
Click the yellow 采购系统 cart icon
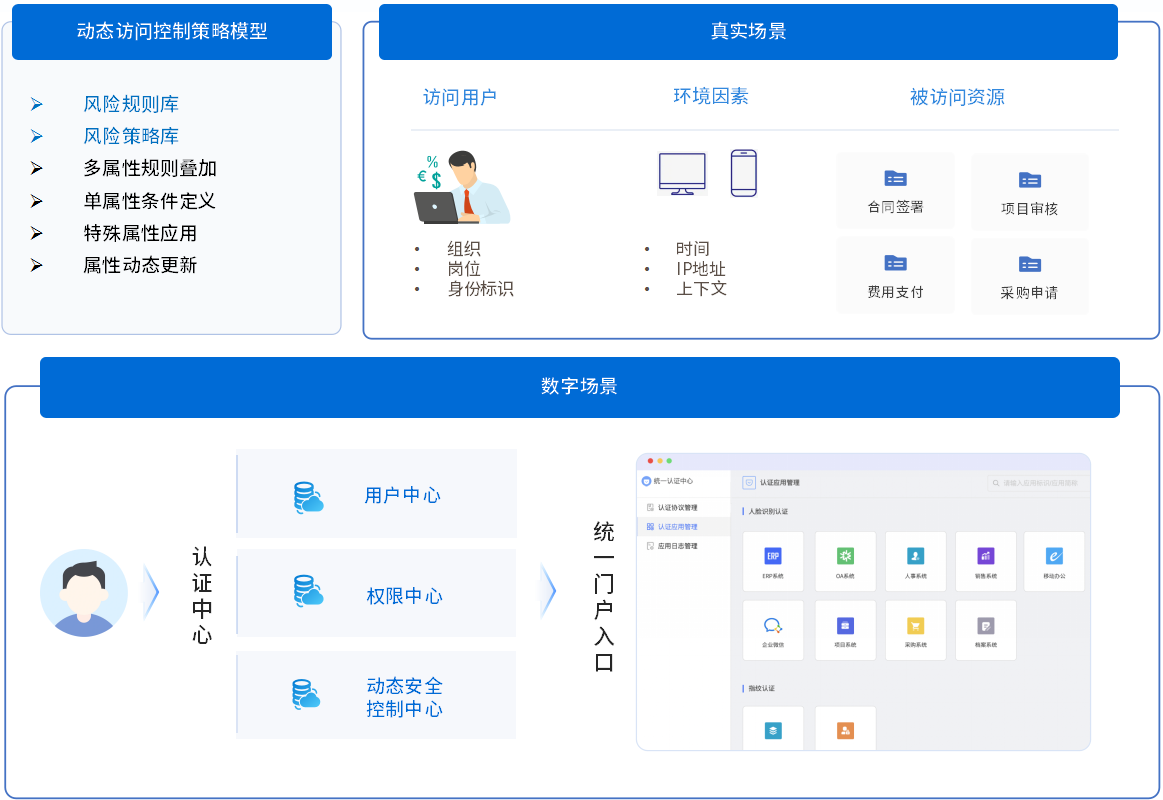pos(915,626)
